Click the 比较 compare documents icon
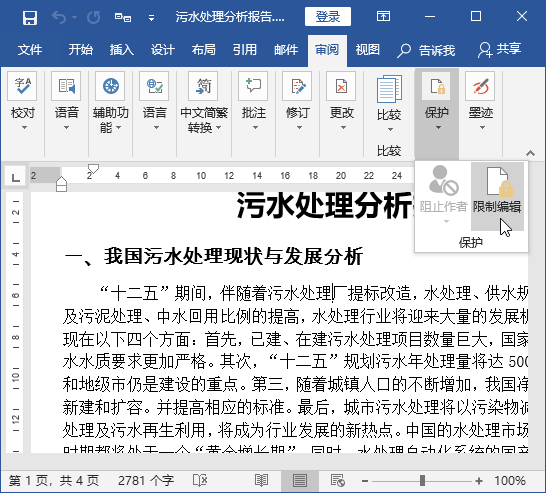Screen dimensions: 546x493 pyautogui.click(x=389, y=89)
